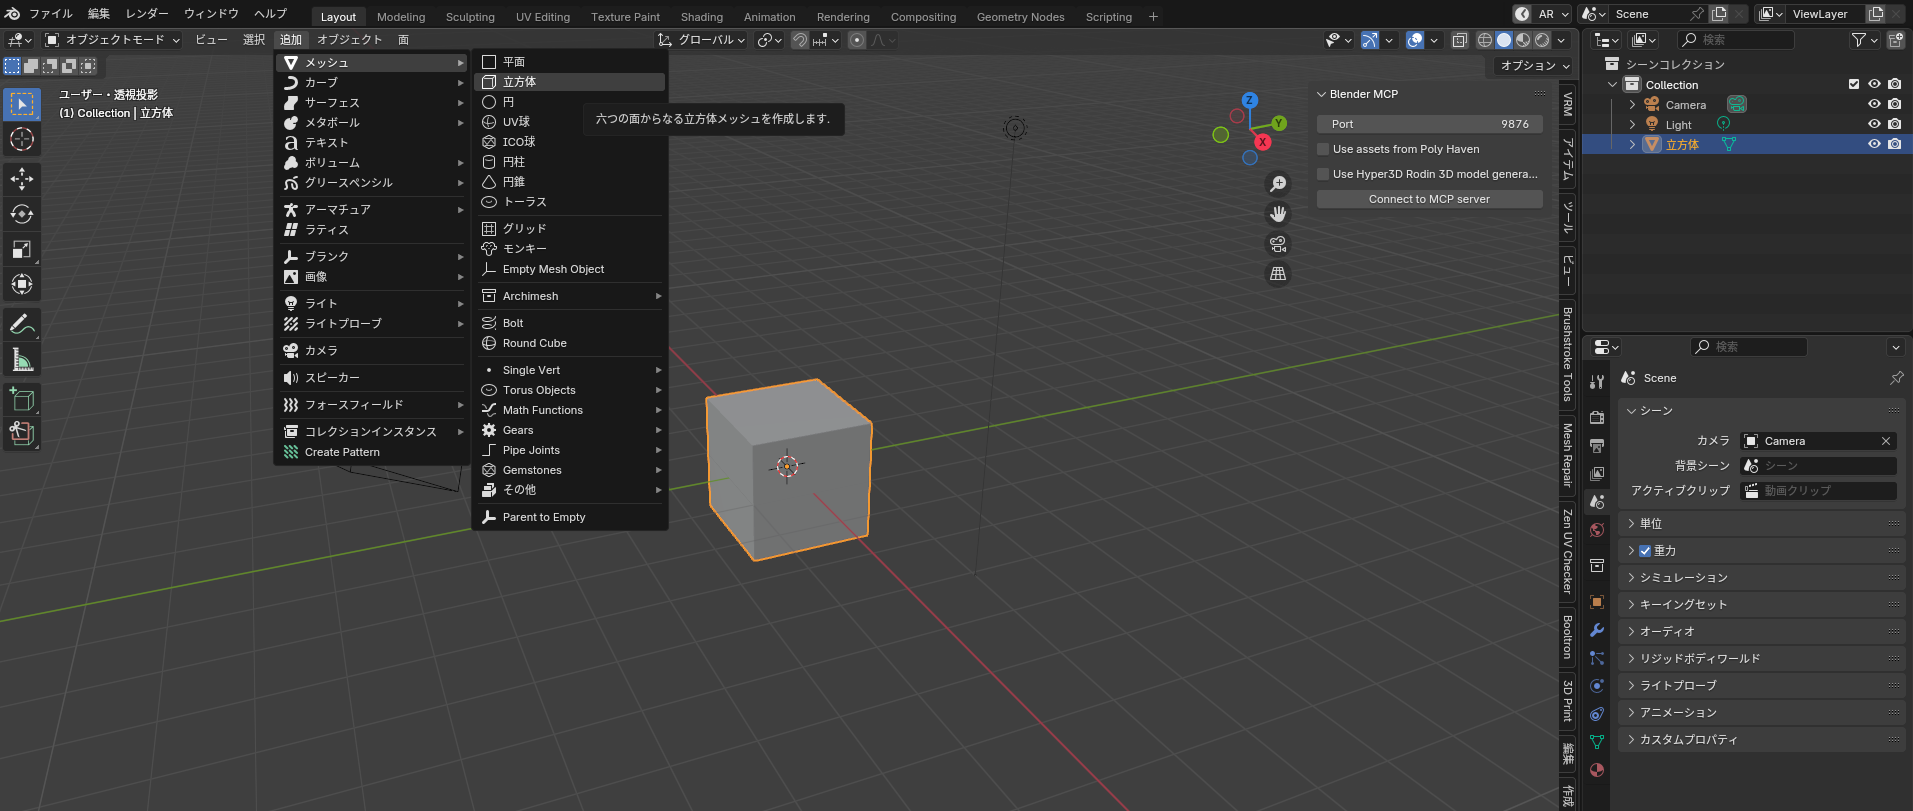
Task: Open the Render properties tab icon
Action: tap(1597, 418)
